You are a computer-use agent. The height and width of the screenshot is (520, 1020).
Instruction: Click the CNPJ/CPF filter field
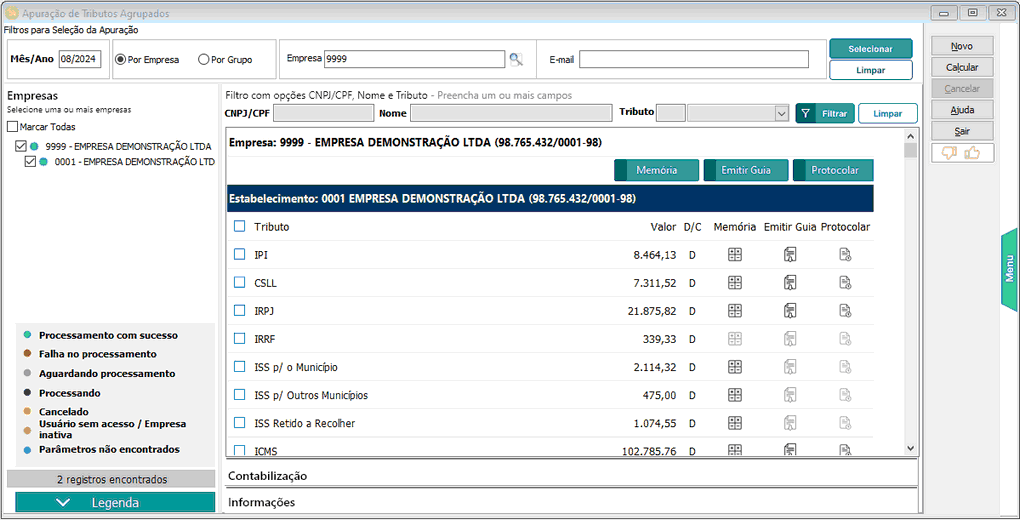323,113
